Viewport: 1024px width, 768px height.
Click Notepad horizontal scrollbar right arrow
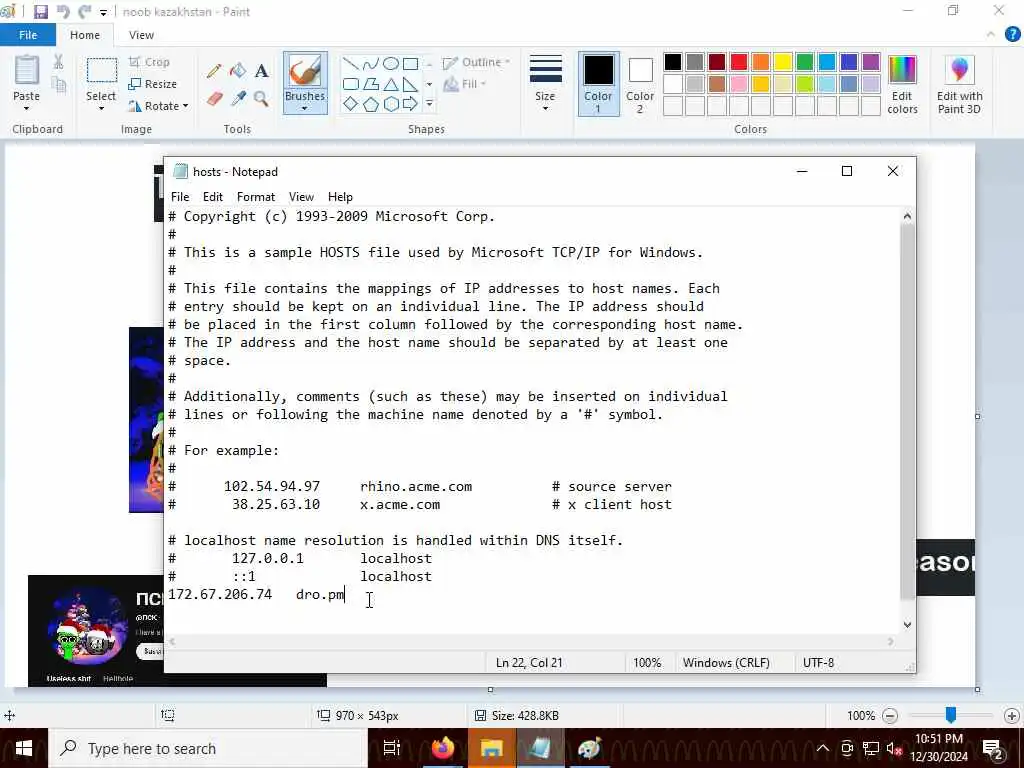point(891,642)
